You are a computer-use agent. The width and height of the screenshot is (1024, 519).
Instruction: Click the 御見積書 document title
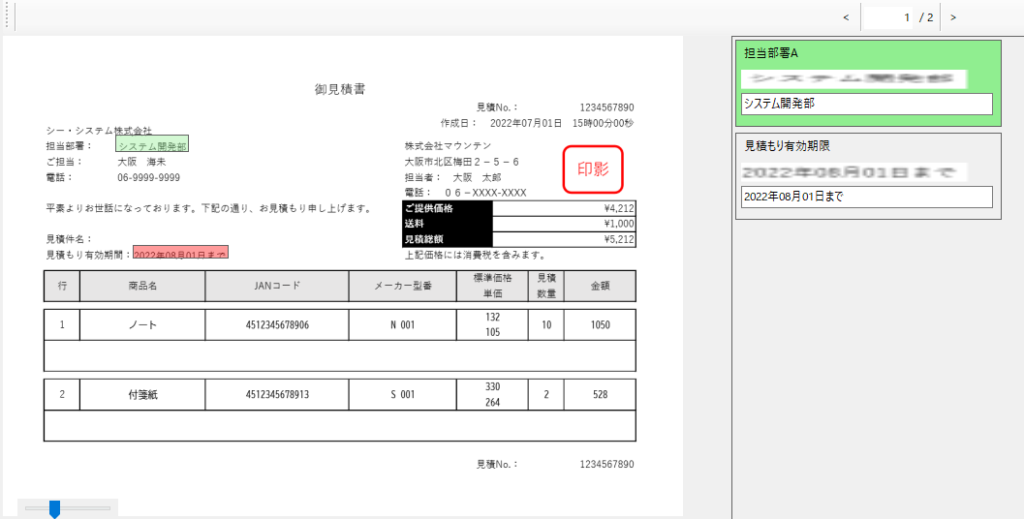[x=340, y=89]
